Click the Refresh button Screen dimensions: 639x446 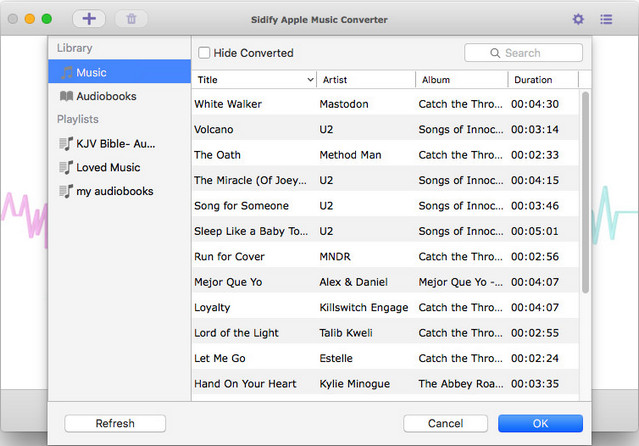(x=115, y=423)
